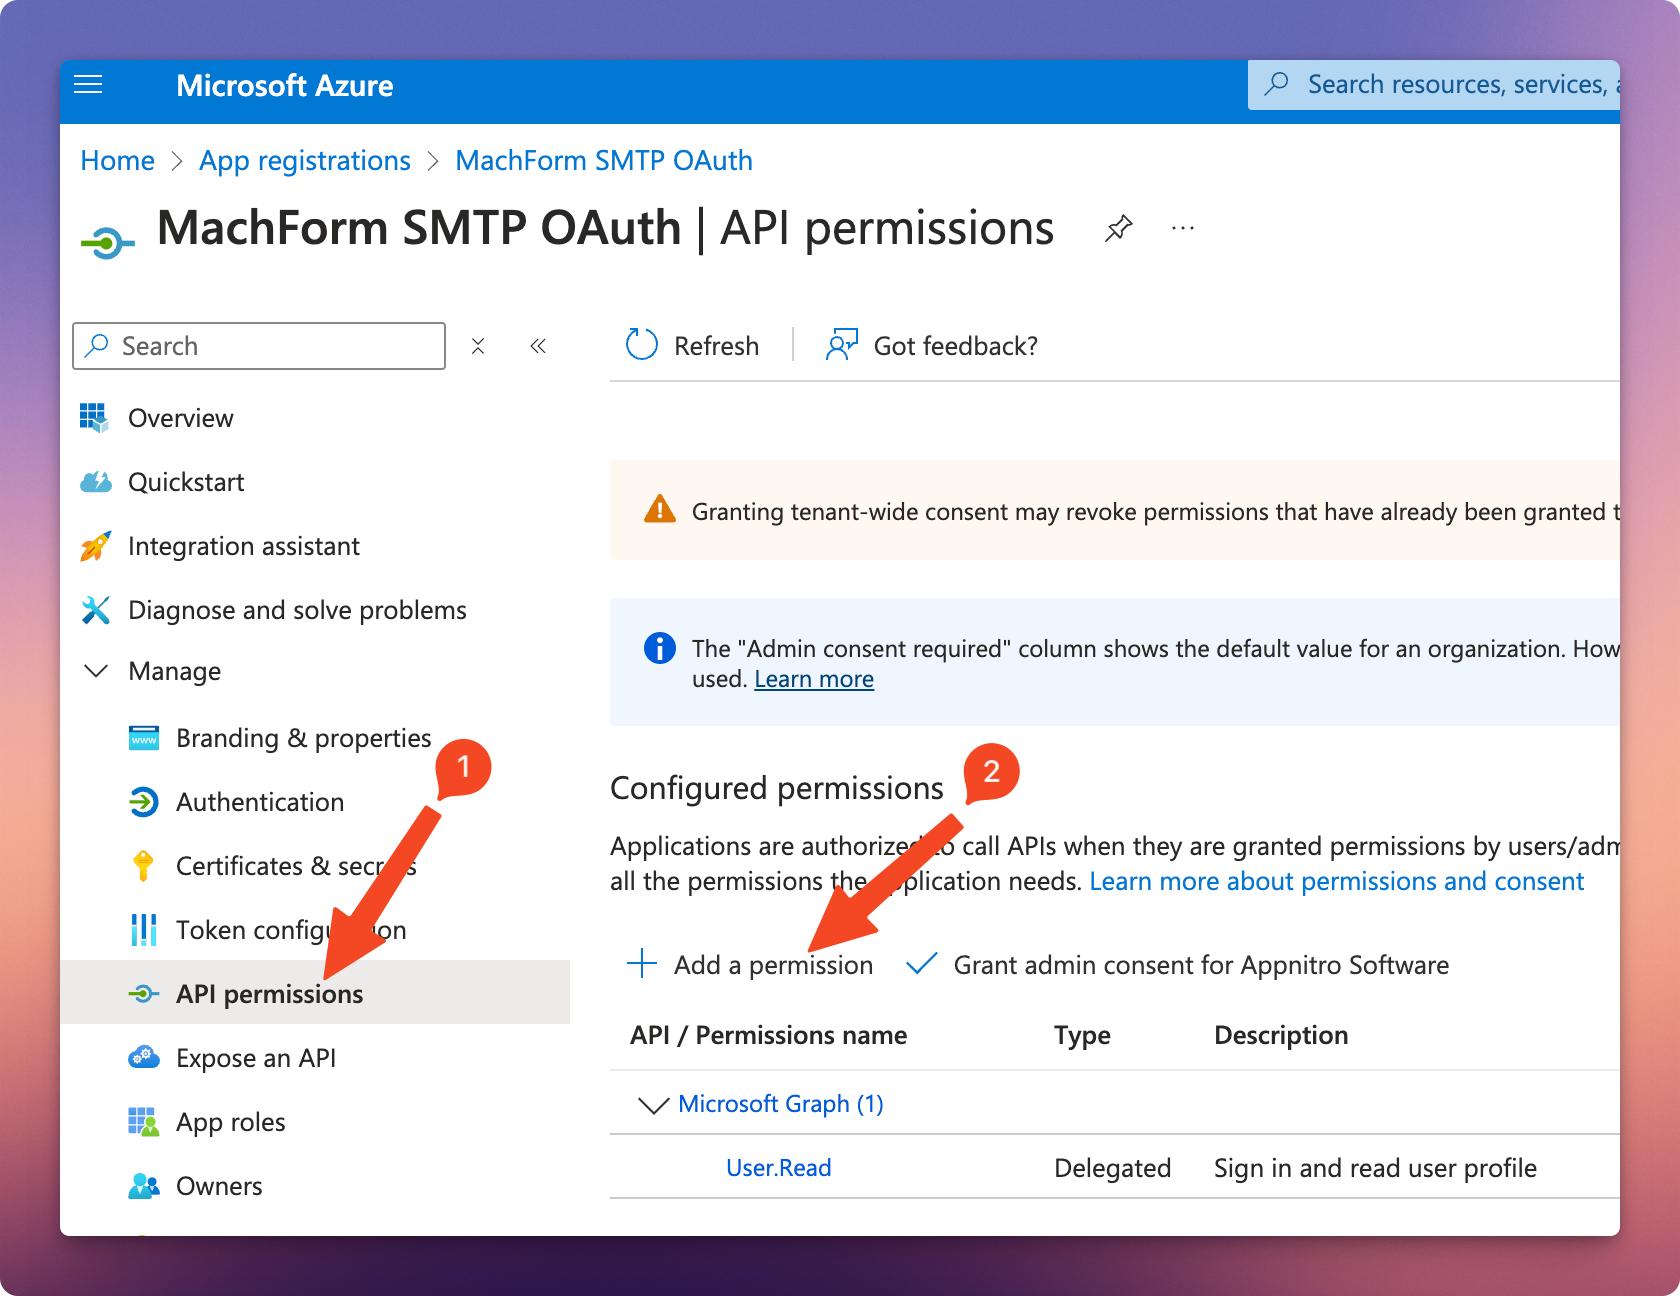Click the MachForm app registration icon

107,242
